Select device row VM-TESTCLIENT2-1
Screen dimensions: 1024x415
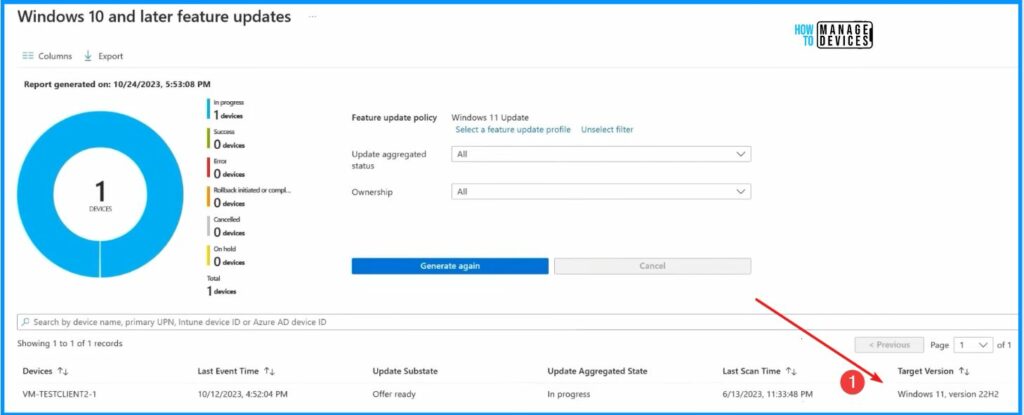(x=59, y=394)
